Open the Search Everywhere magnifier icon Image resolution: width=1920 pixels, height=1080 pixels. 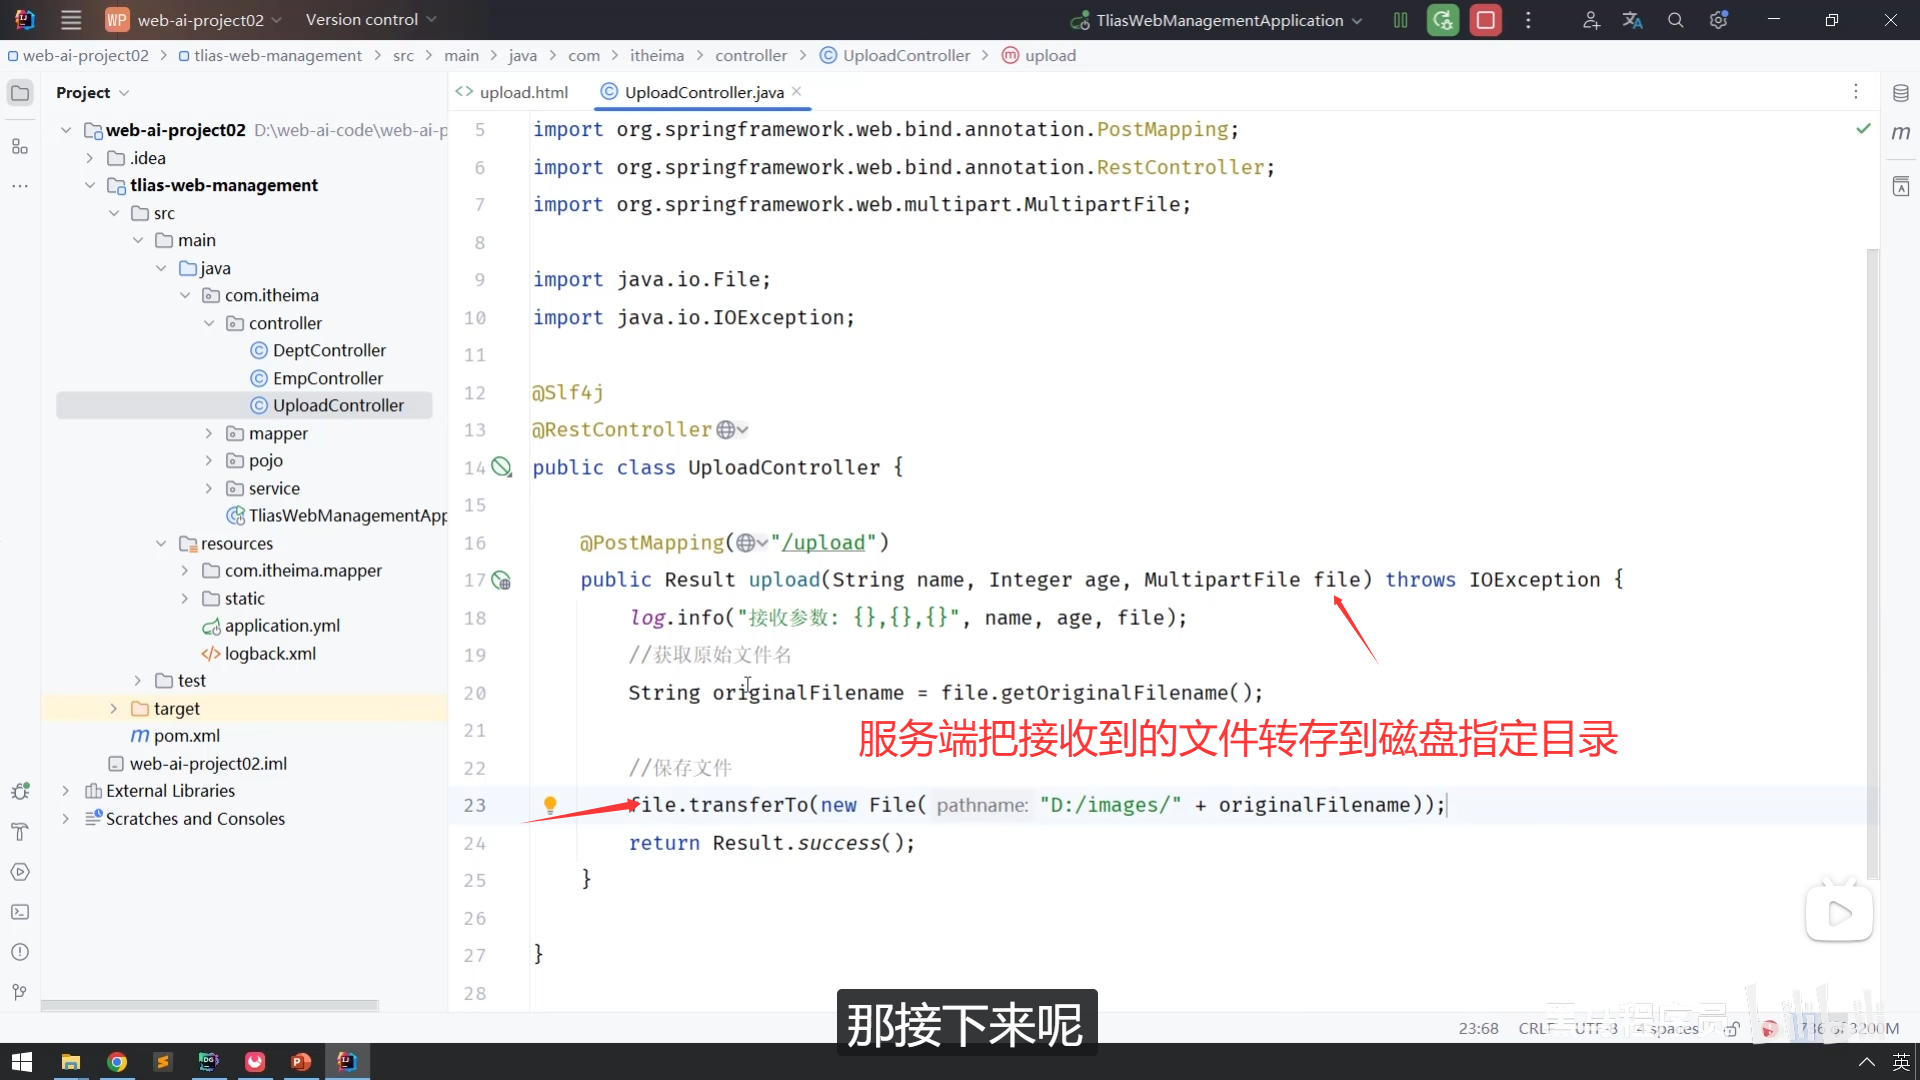point(1676,20)
